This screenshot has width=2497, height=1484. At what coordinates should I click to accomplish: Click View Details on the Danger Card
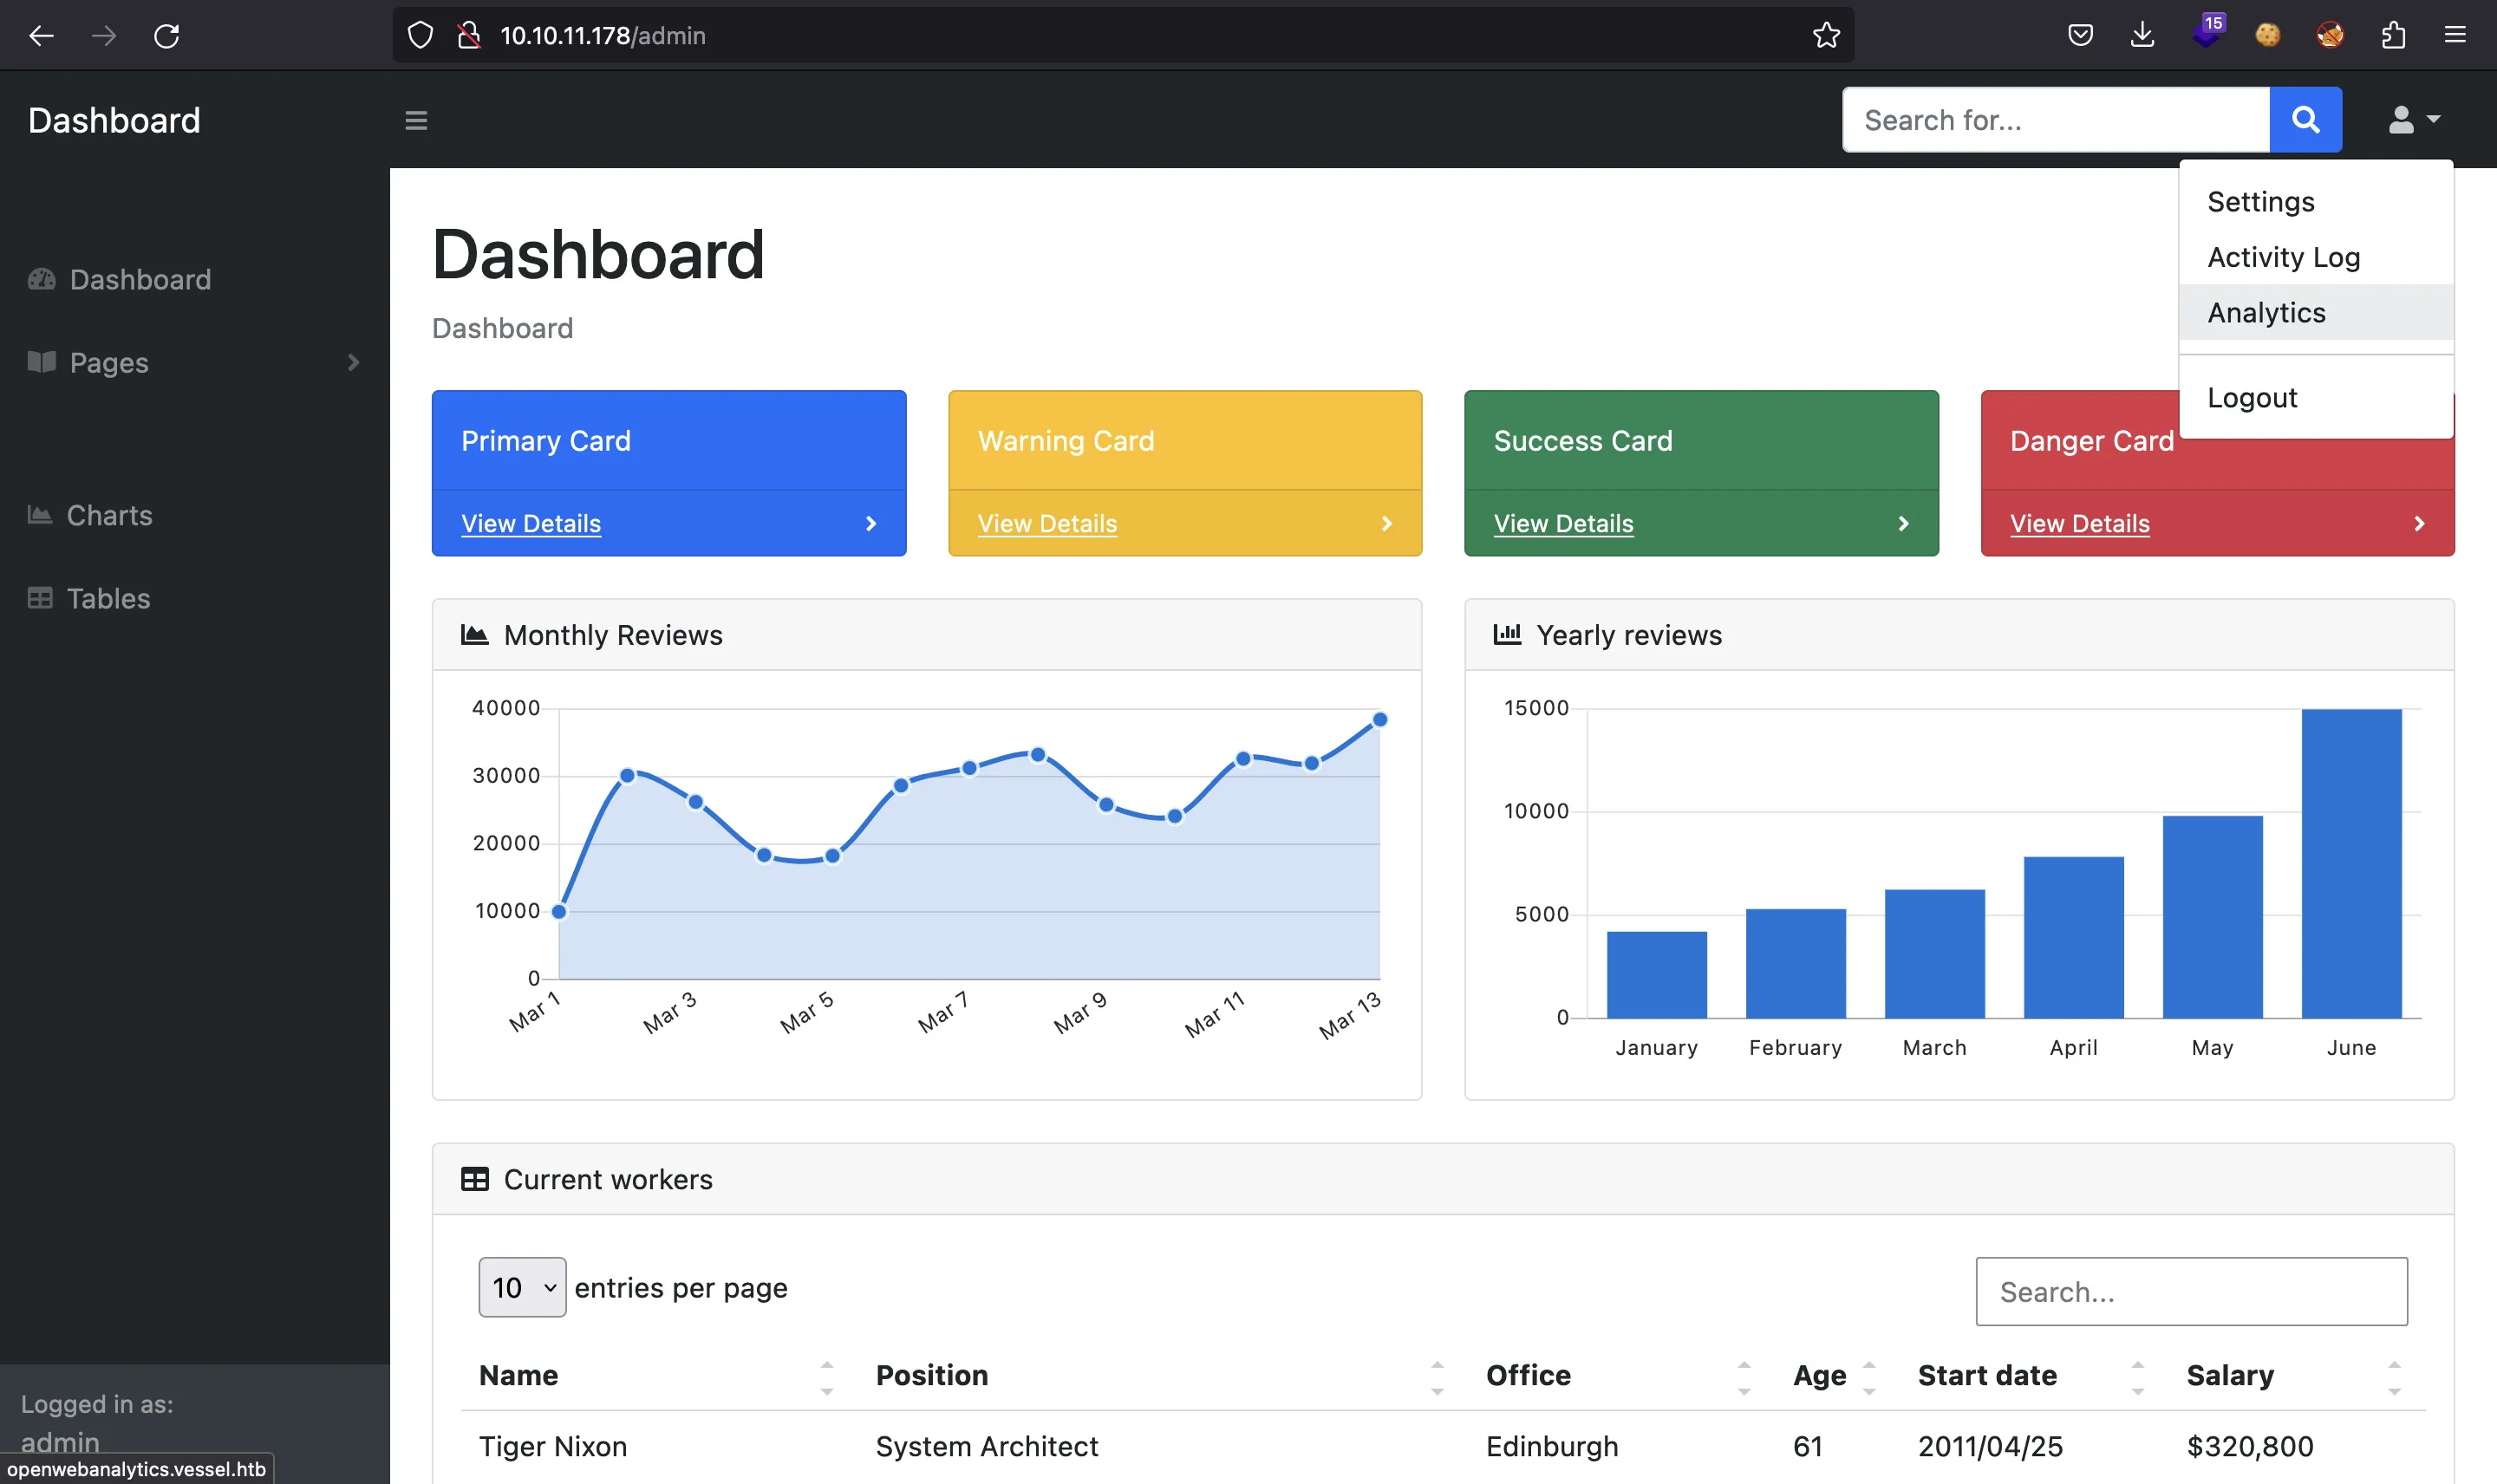(2079, 524)
